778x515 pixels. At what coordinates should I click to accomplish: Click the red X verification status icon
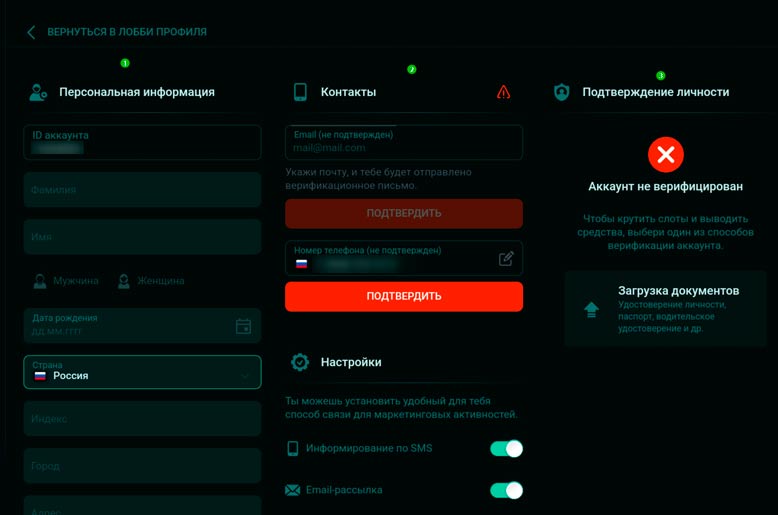click(x=665, y=154)
